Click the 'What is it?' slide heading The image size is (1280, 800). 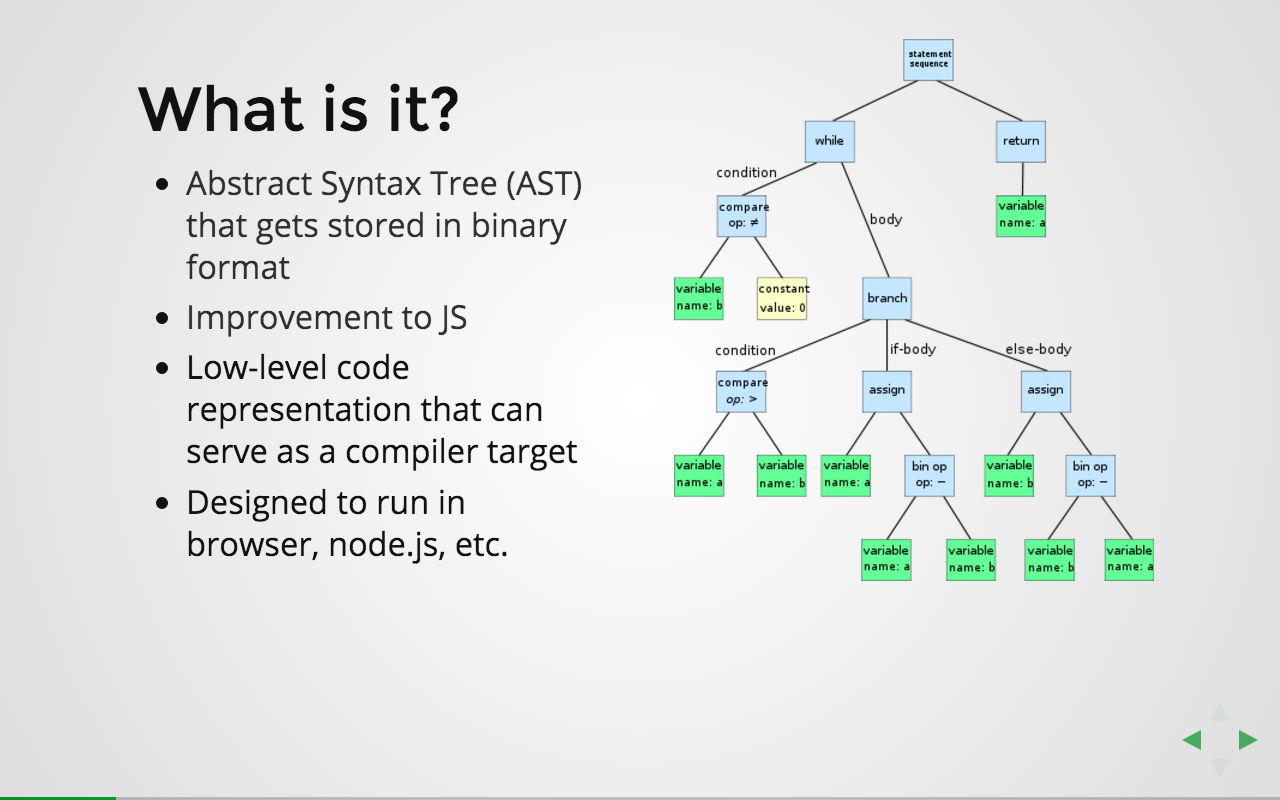click(x=298, y=110)
